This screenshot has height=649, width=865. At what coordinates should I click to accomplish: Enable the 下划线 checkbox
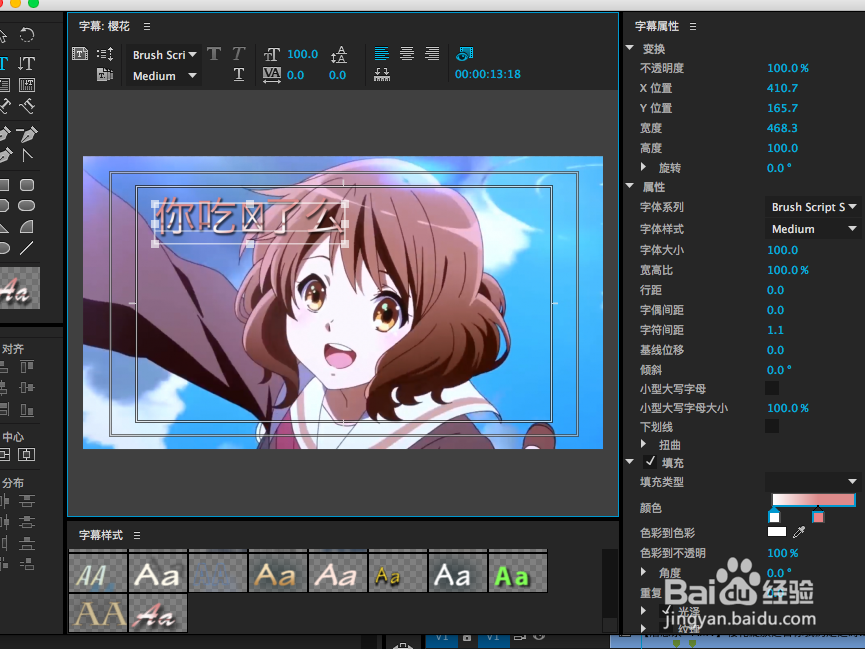[772, 426]
